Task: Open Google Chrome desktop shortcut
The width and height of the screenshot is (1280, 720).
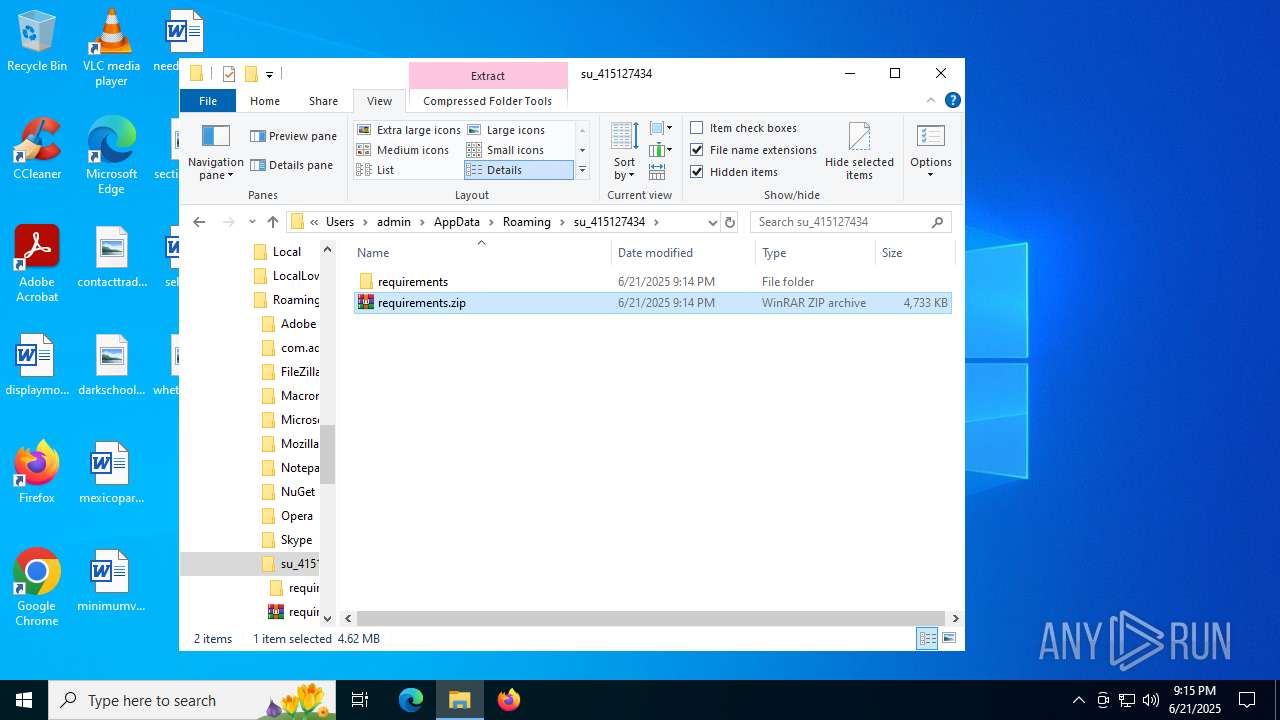Action: [37, 588]
